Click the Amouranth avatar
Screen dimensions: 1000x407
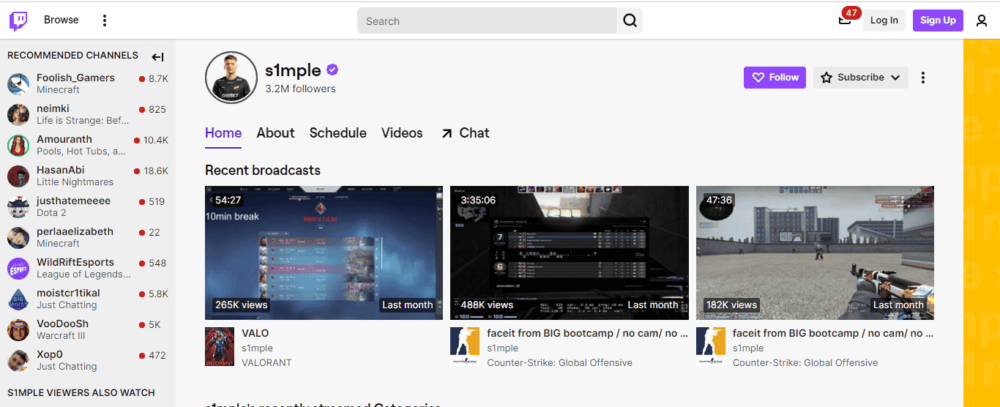18,145
